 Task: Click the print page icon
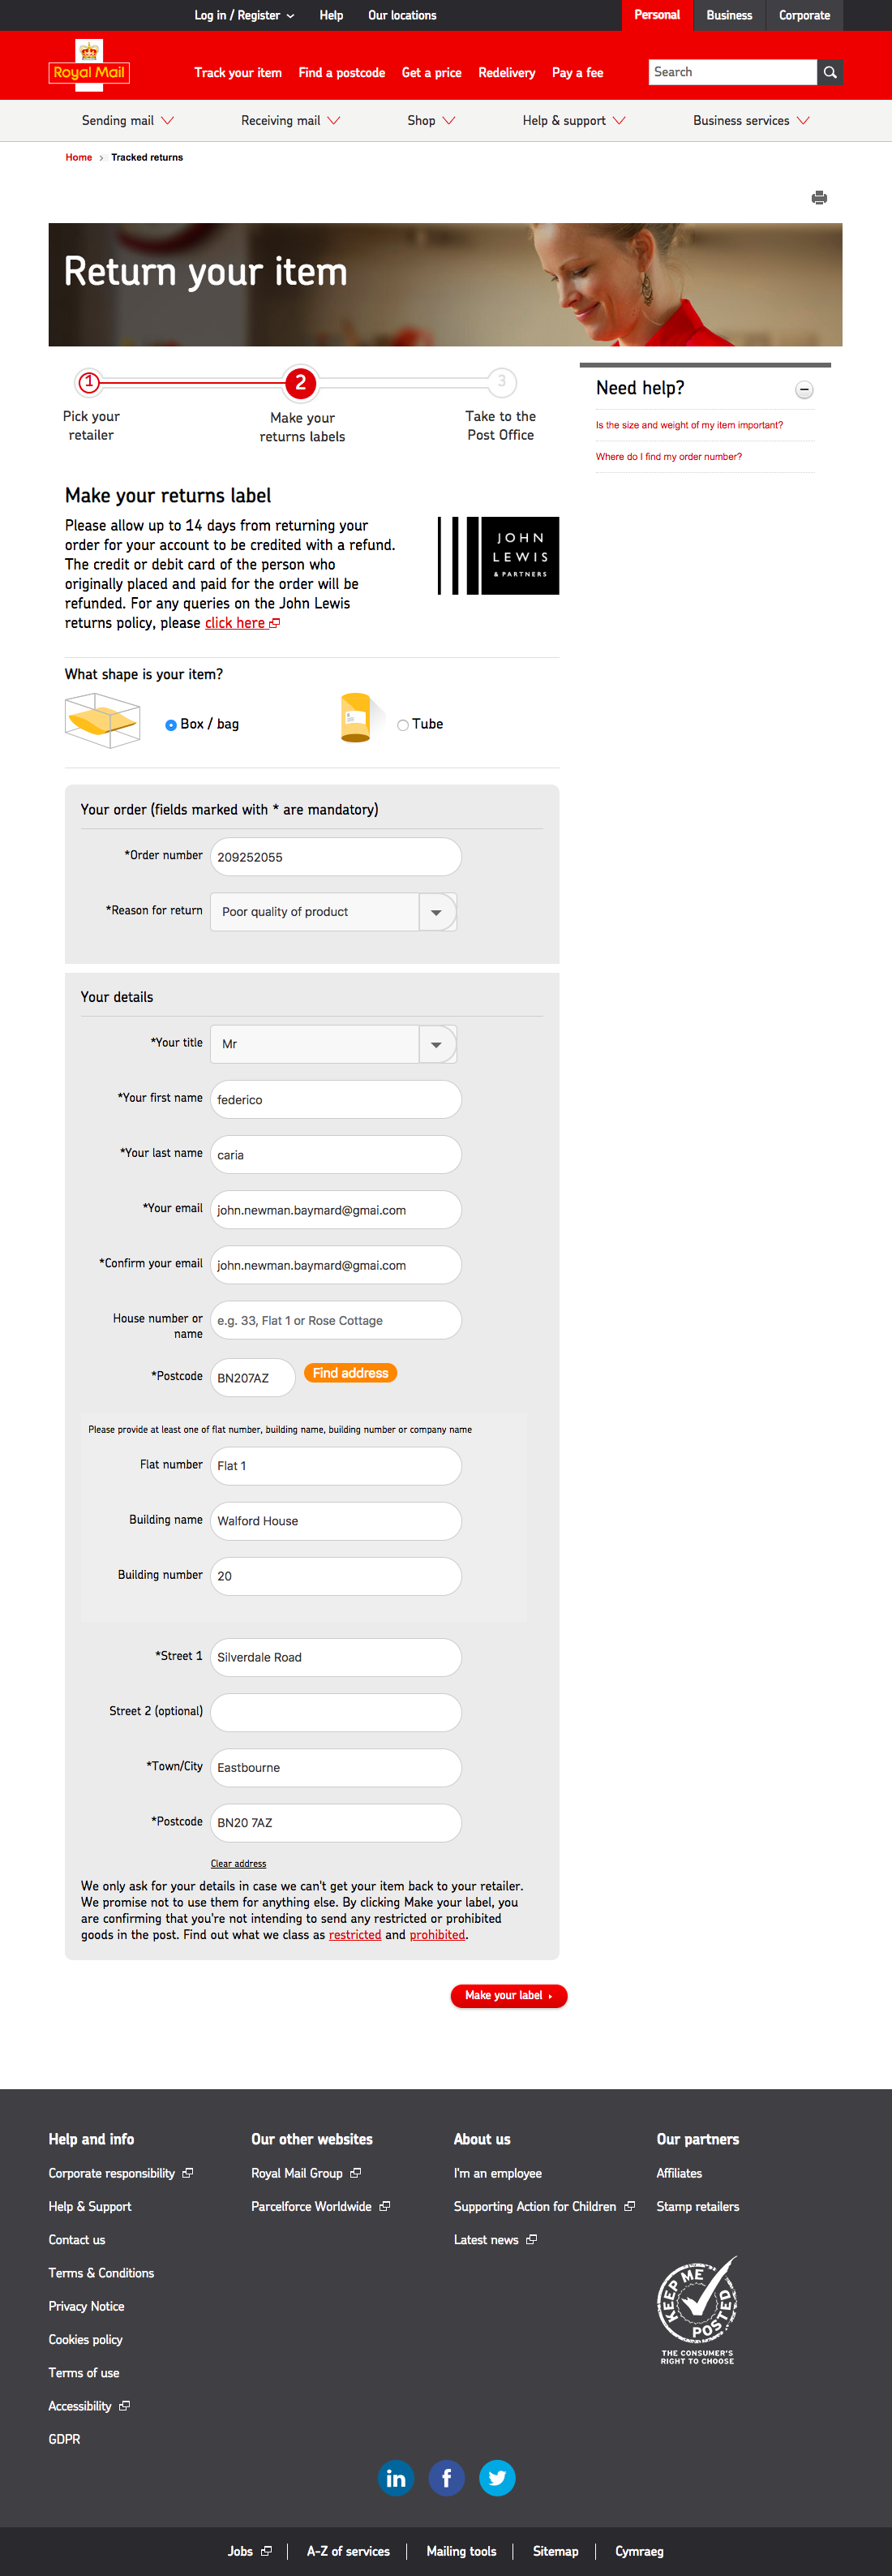(819, 197)
